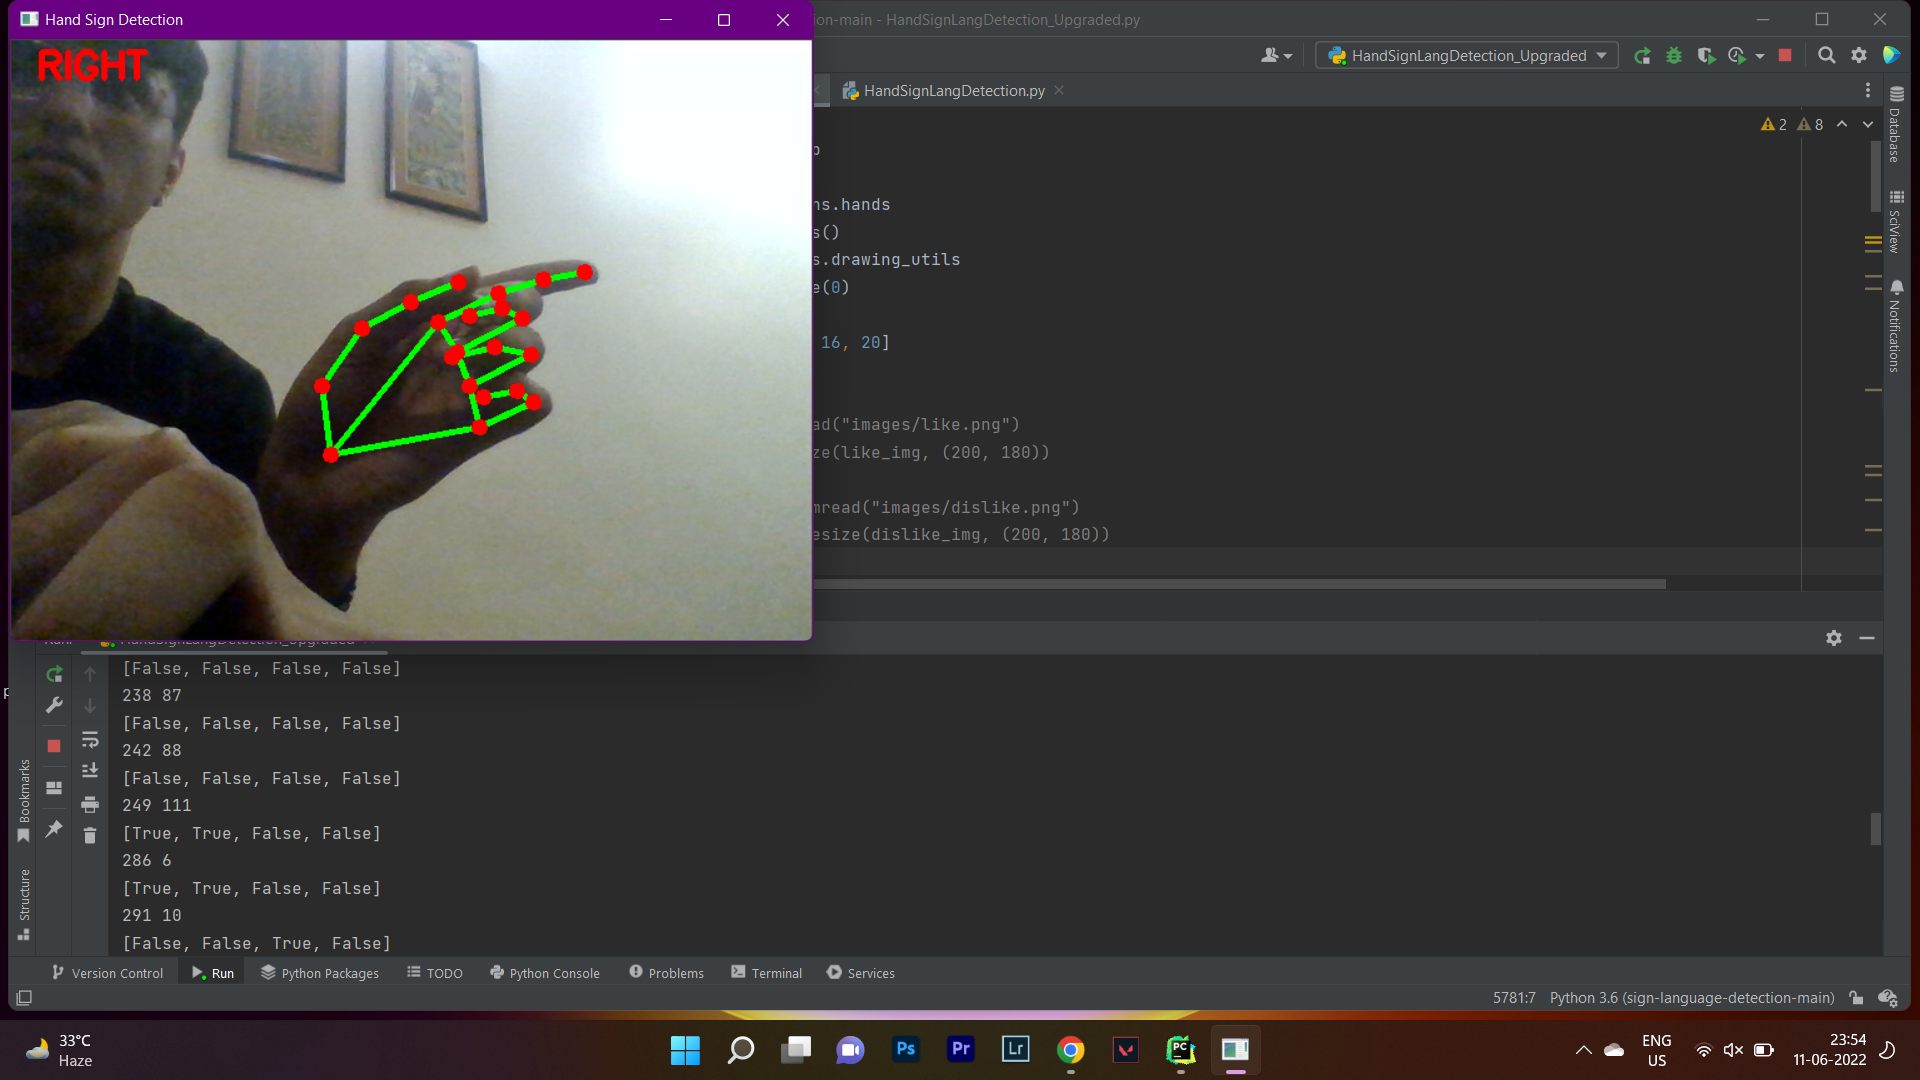Toggle pin tab in Run panel
Screen dimensions: 1920x1080
coord(54,829)
